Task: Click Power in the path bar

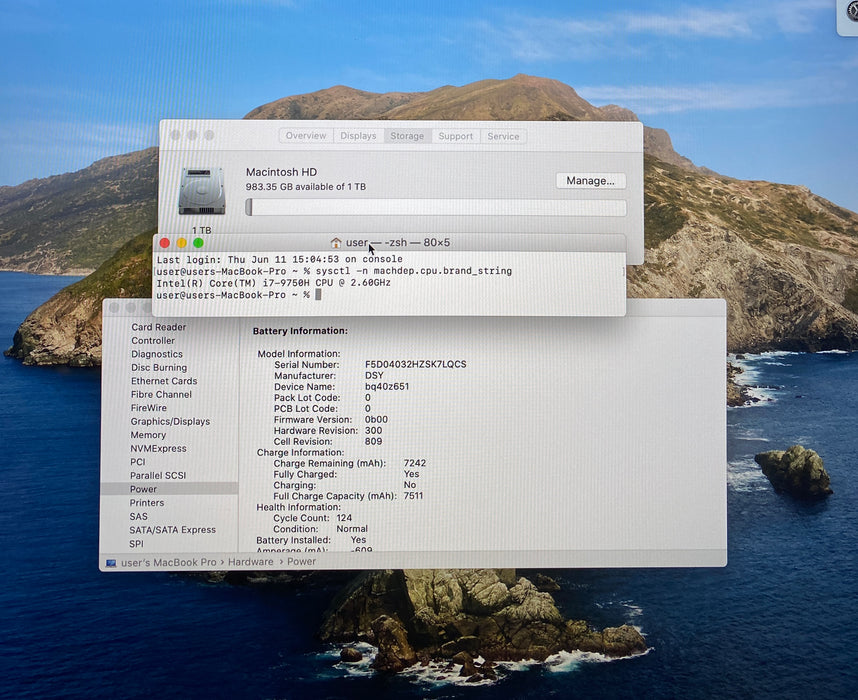Action: [302, 561]
